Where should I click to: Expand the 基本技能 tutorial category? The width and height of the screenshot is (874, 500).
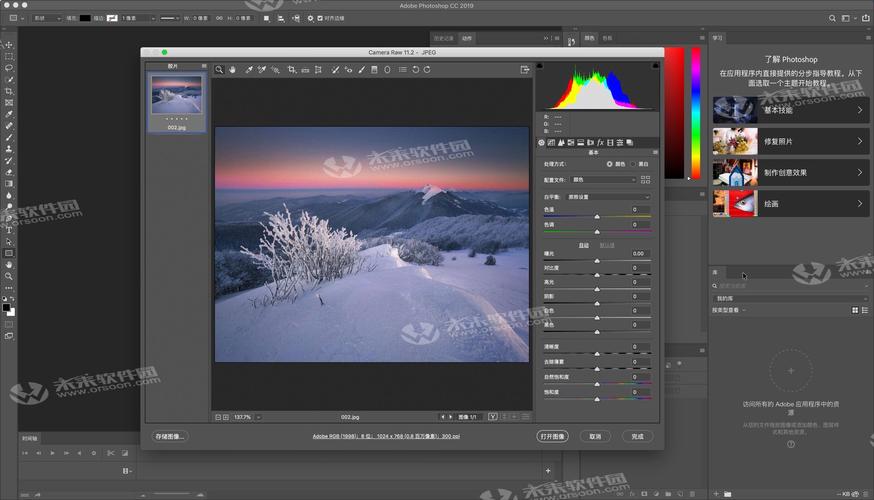pyautogui.click(x=791, y=110)
